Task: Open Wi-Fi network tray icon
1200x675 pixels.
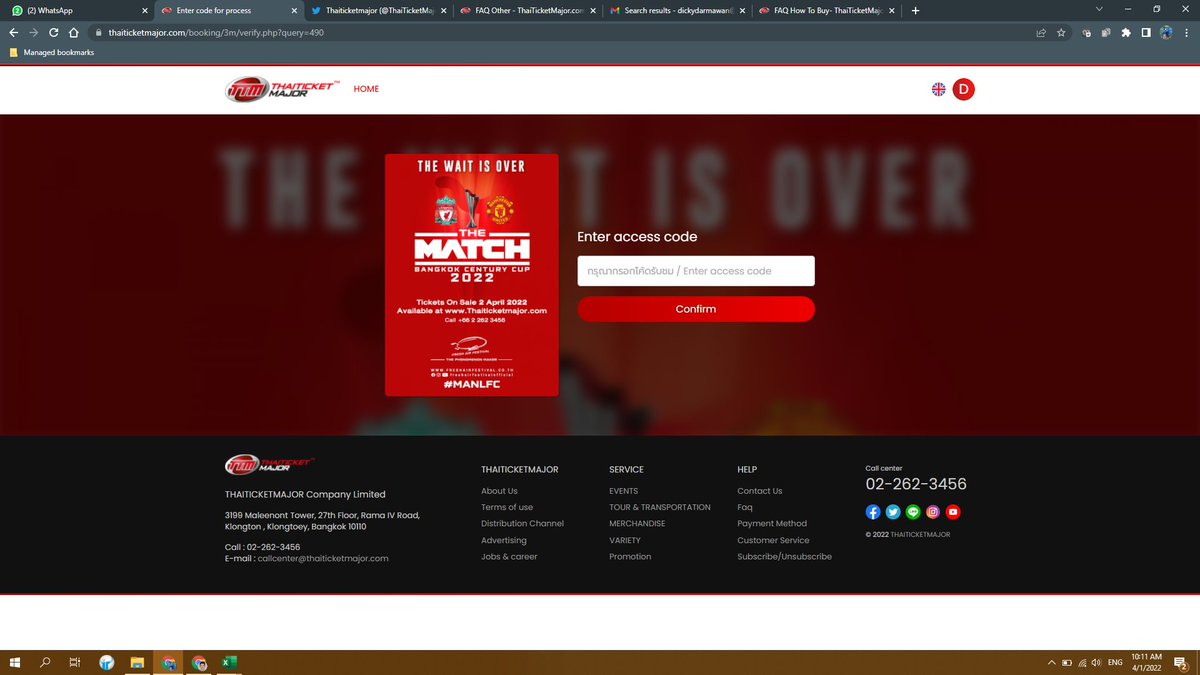Action: point(1083,662)
